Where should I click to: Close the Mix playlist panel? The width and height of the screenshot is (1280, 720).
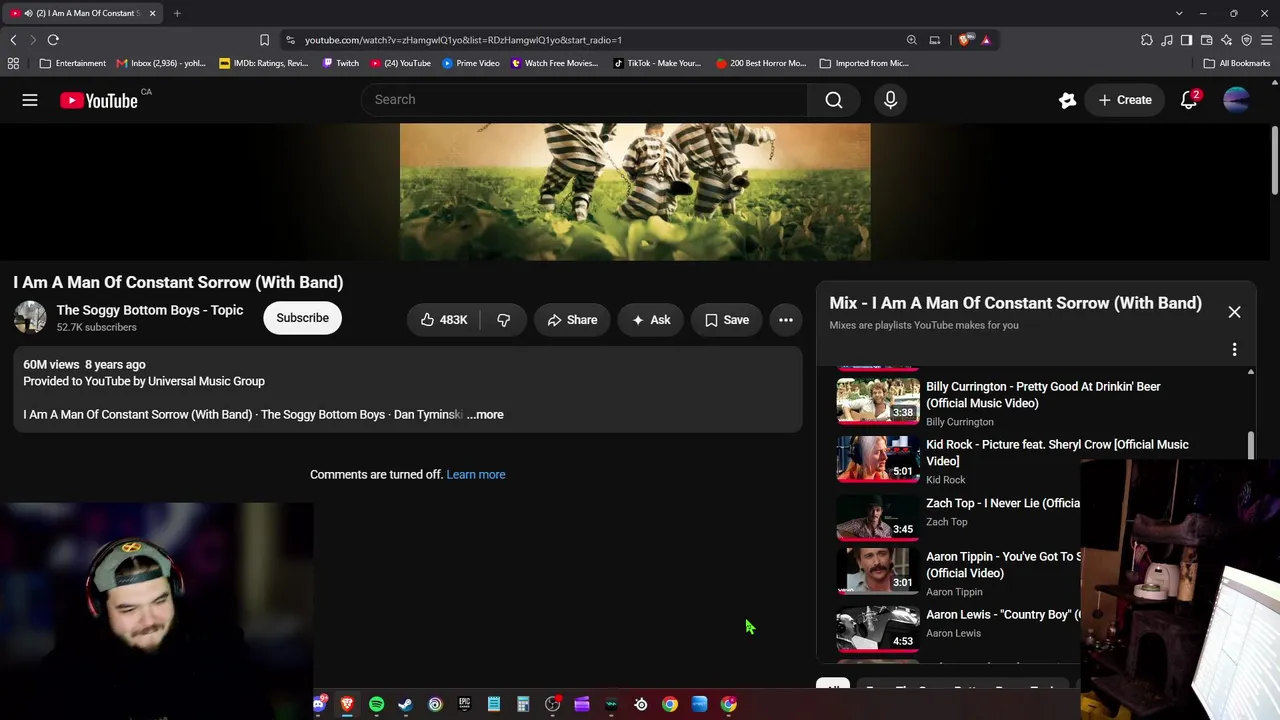click(1234, 312)
